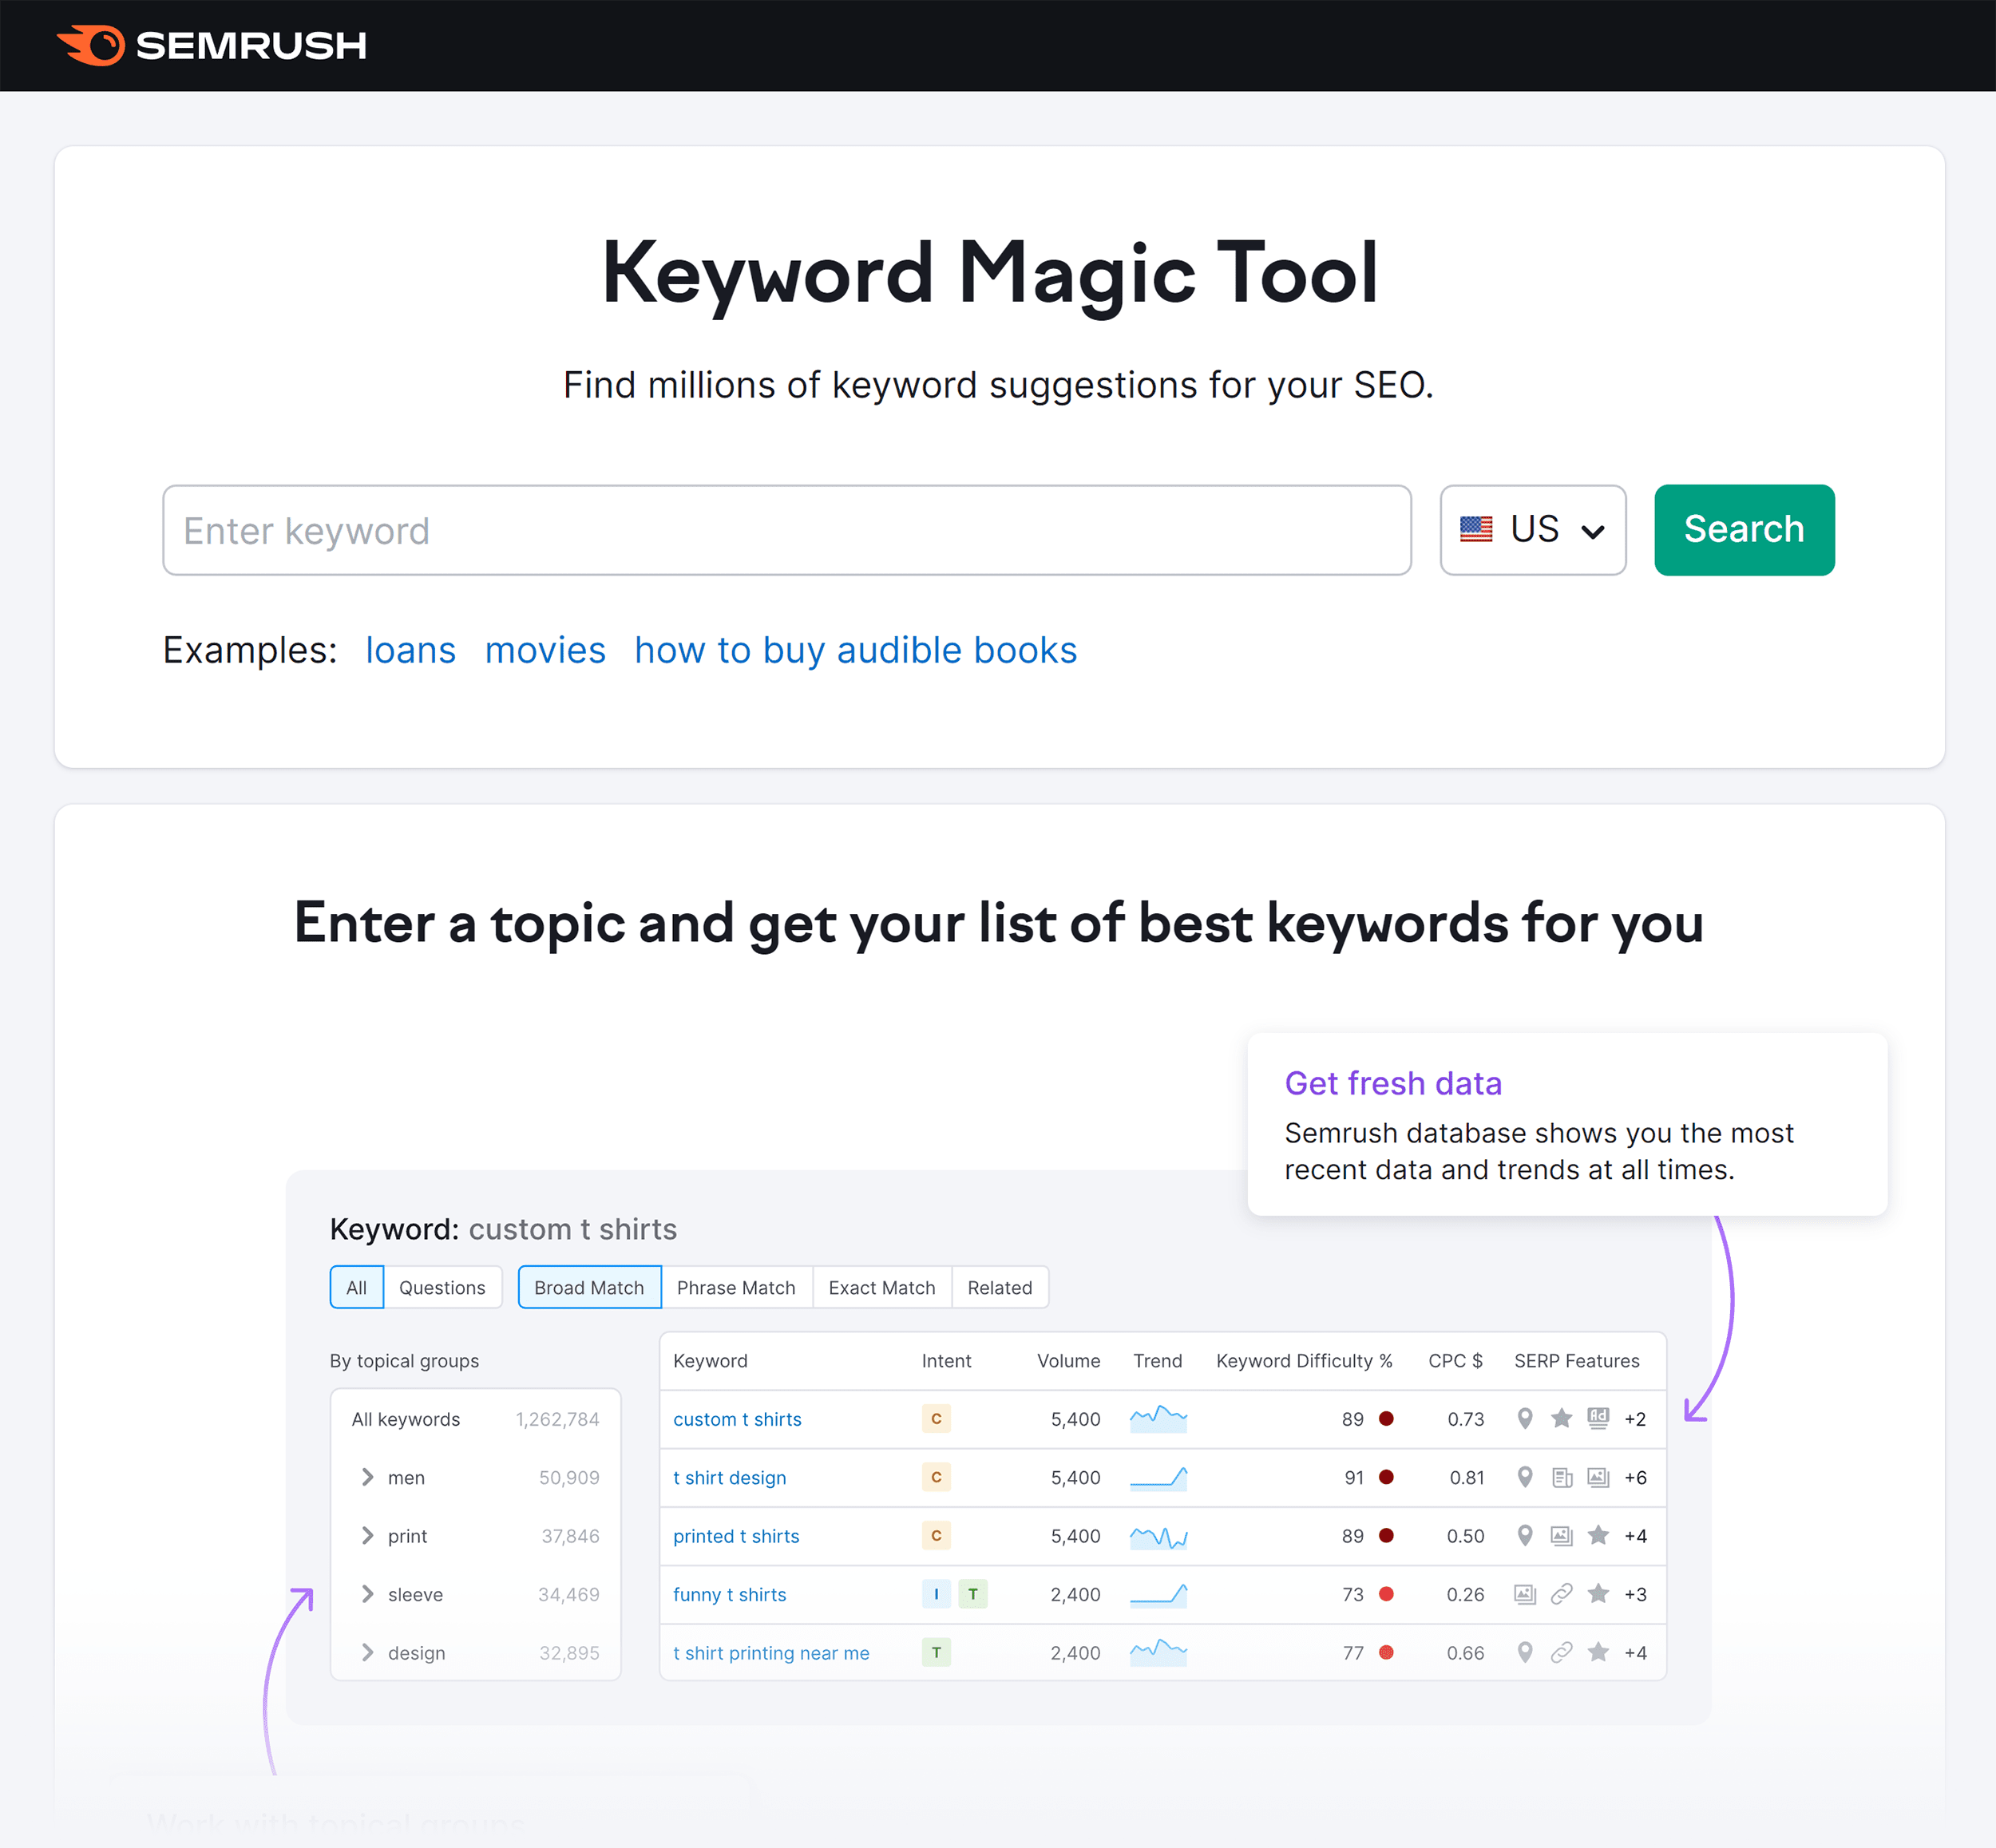This screenshot has height=1848, width=1996.
Task: Click the CPC $ column header
Action: click(1455, 1360)
